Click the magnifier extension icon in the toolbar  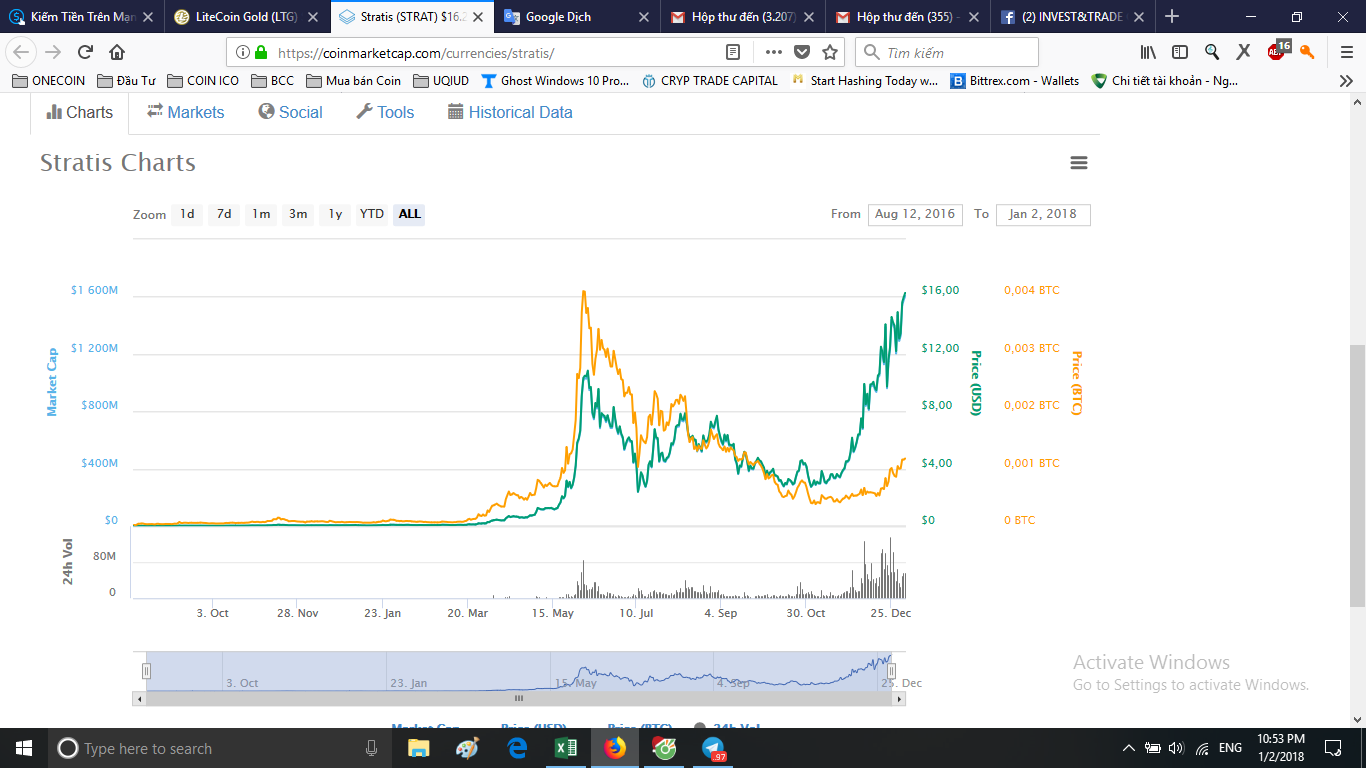tap(1212, 52)
